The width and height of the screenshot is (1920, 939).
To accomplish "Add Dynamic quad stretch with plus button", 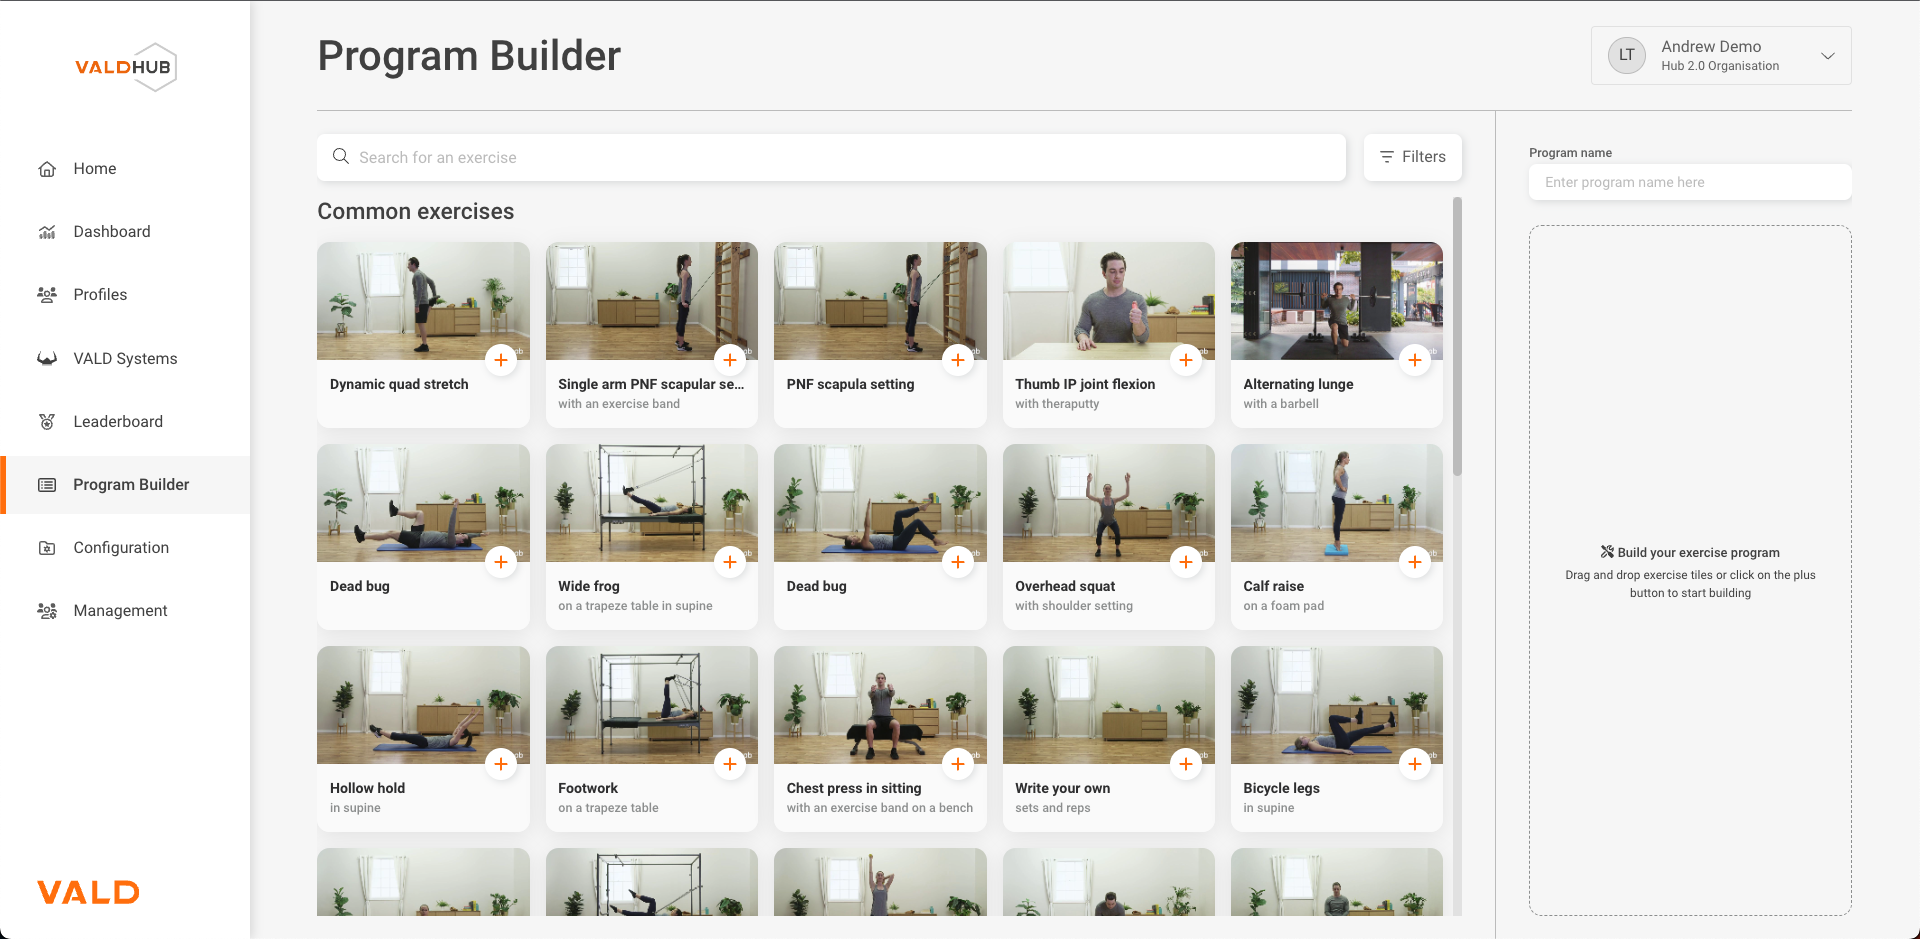I will (x=501, y=360).
